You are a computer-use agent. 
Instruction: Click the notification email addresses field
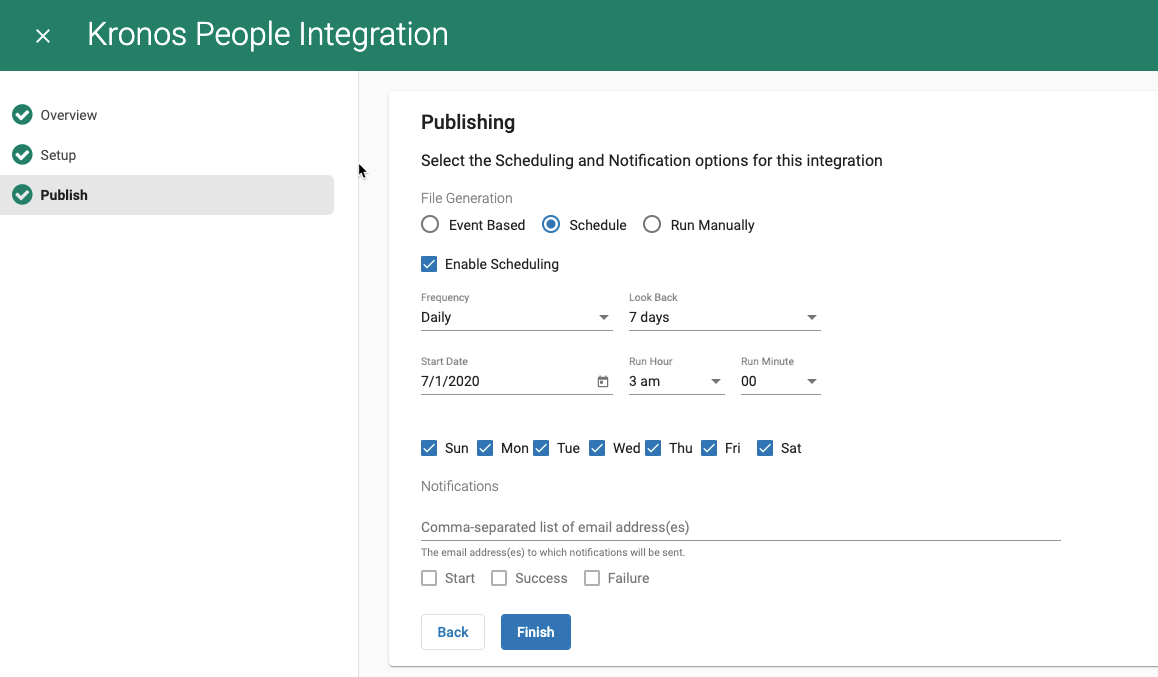[x=741, y=527]
